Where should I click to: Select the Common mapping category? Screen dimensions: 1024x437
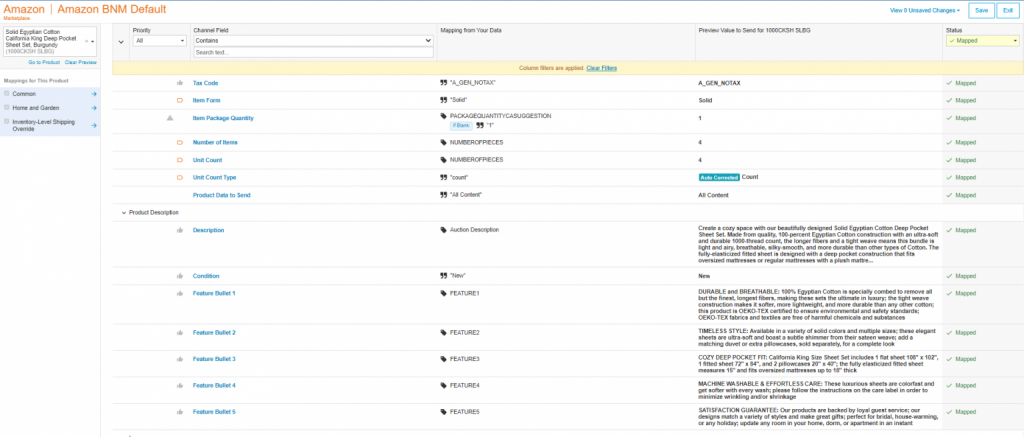click(x=50, y=94)
